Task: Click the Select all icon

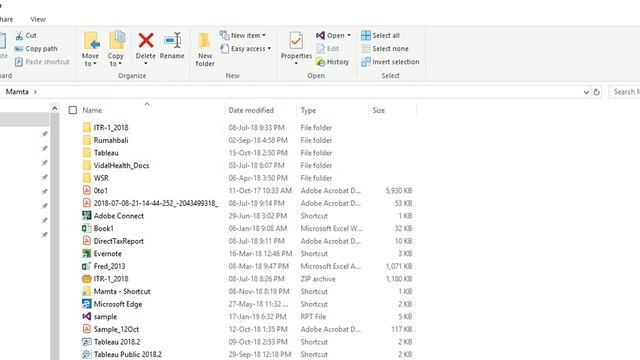Action: [366, 36]
